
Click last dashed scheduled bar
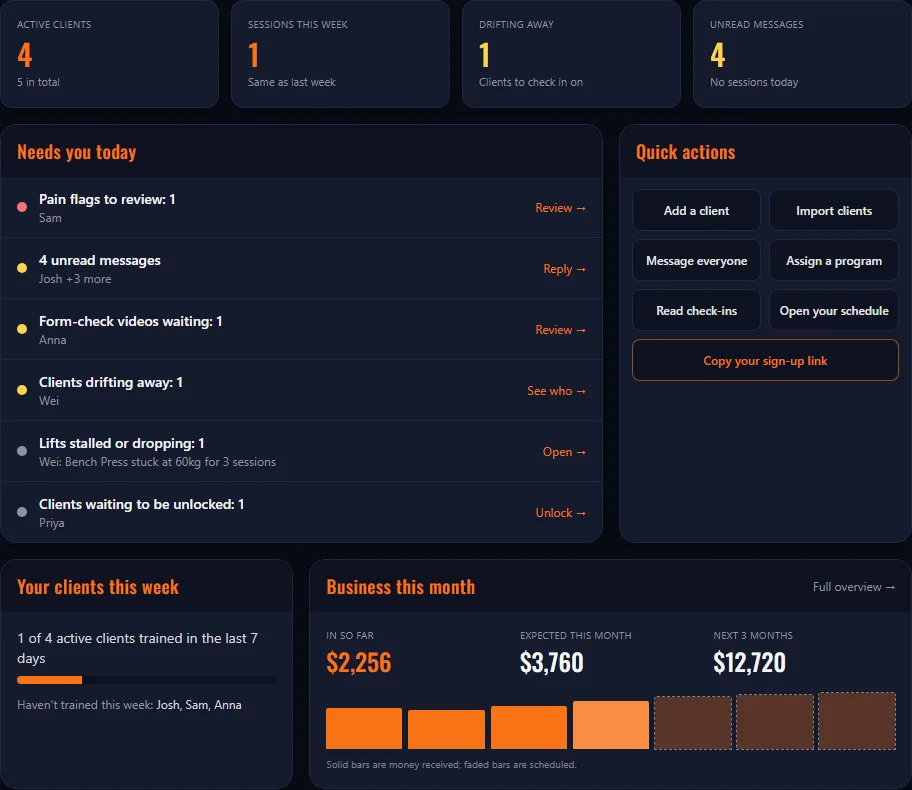[857, 721]
